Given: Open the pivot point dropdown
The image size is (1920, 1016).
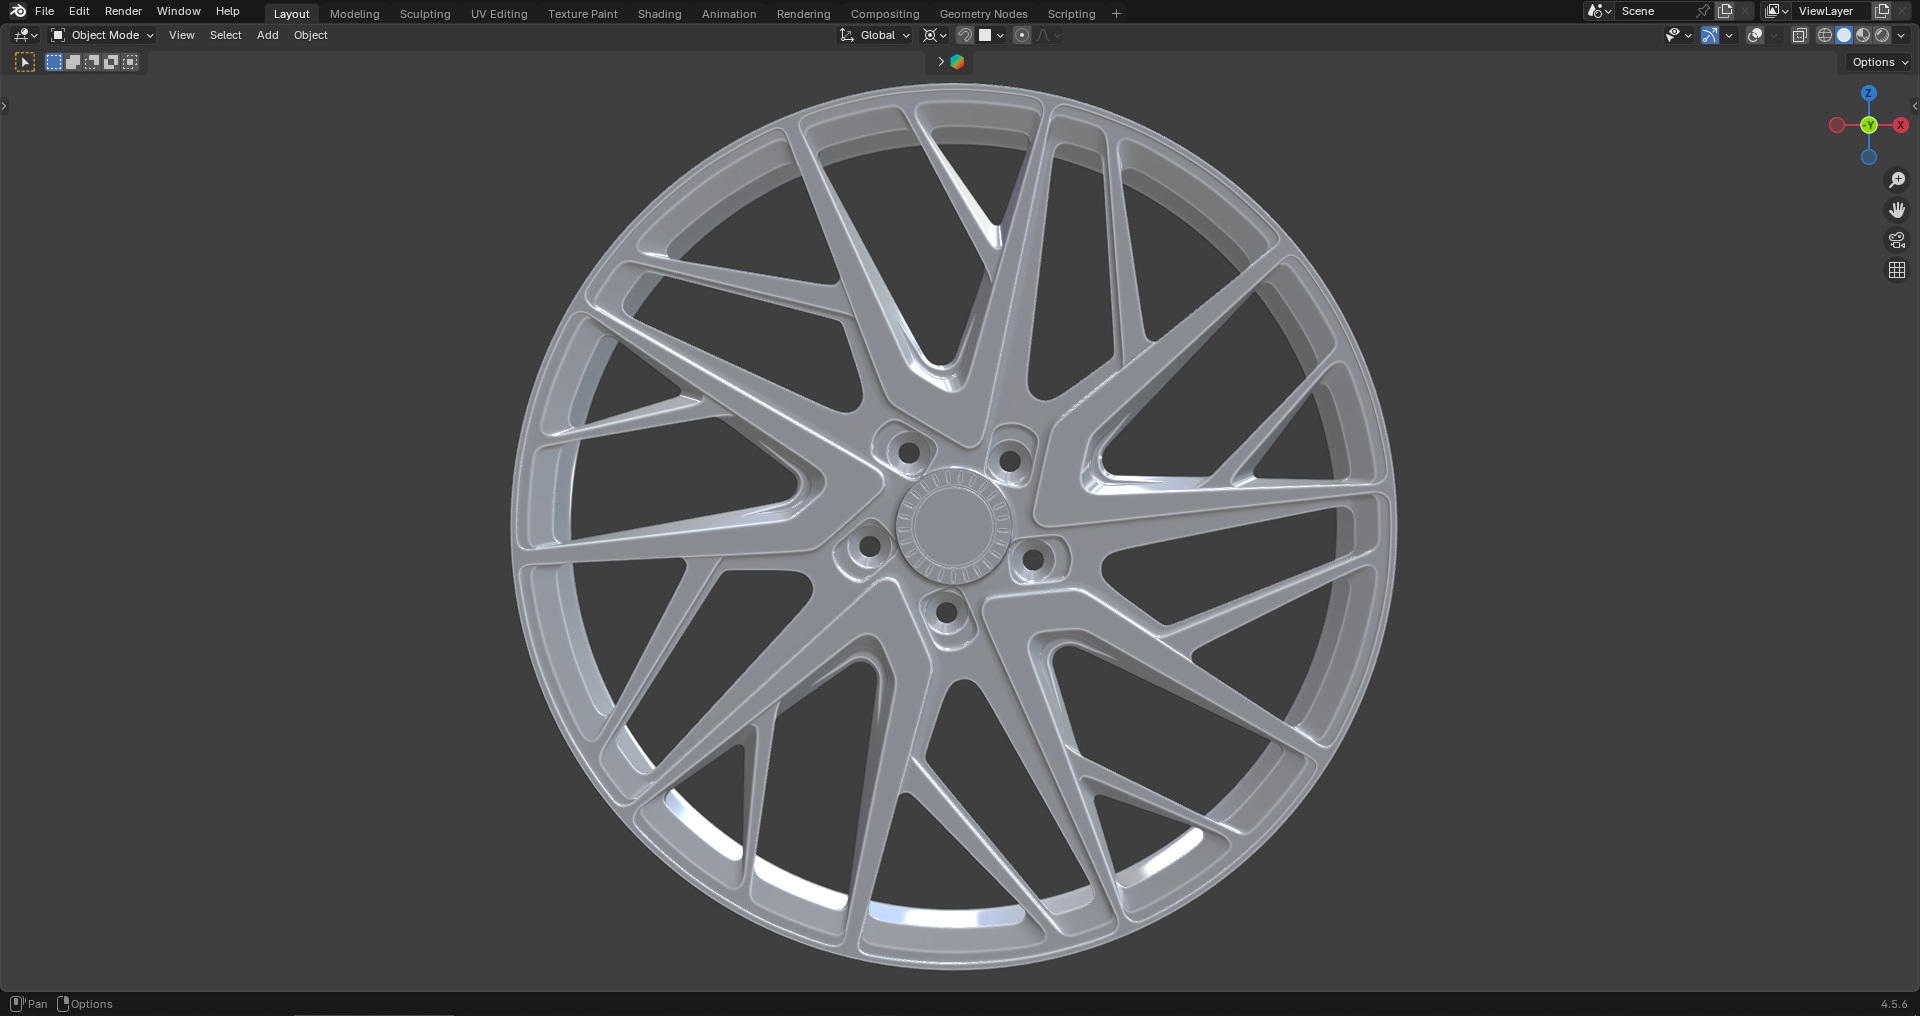Looking at the screenshot, I should pos(934,35).
